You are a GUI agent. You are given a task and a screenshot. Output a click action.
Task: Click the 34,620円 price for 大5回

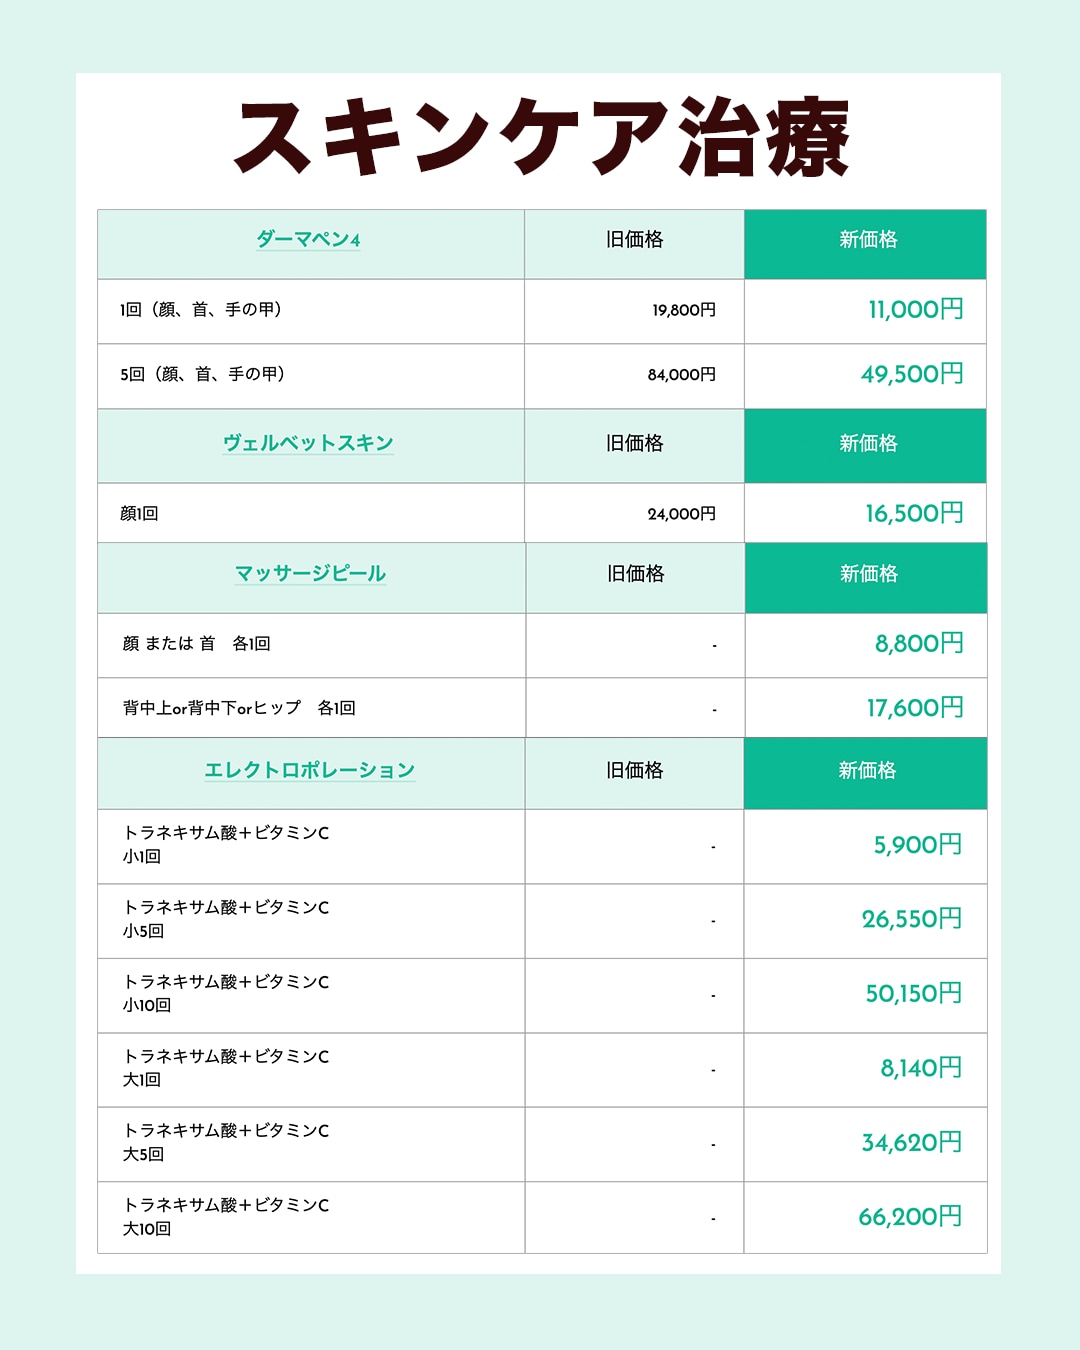coord(912,1142)
